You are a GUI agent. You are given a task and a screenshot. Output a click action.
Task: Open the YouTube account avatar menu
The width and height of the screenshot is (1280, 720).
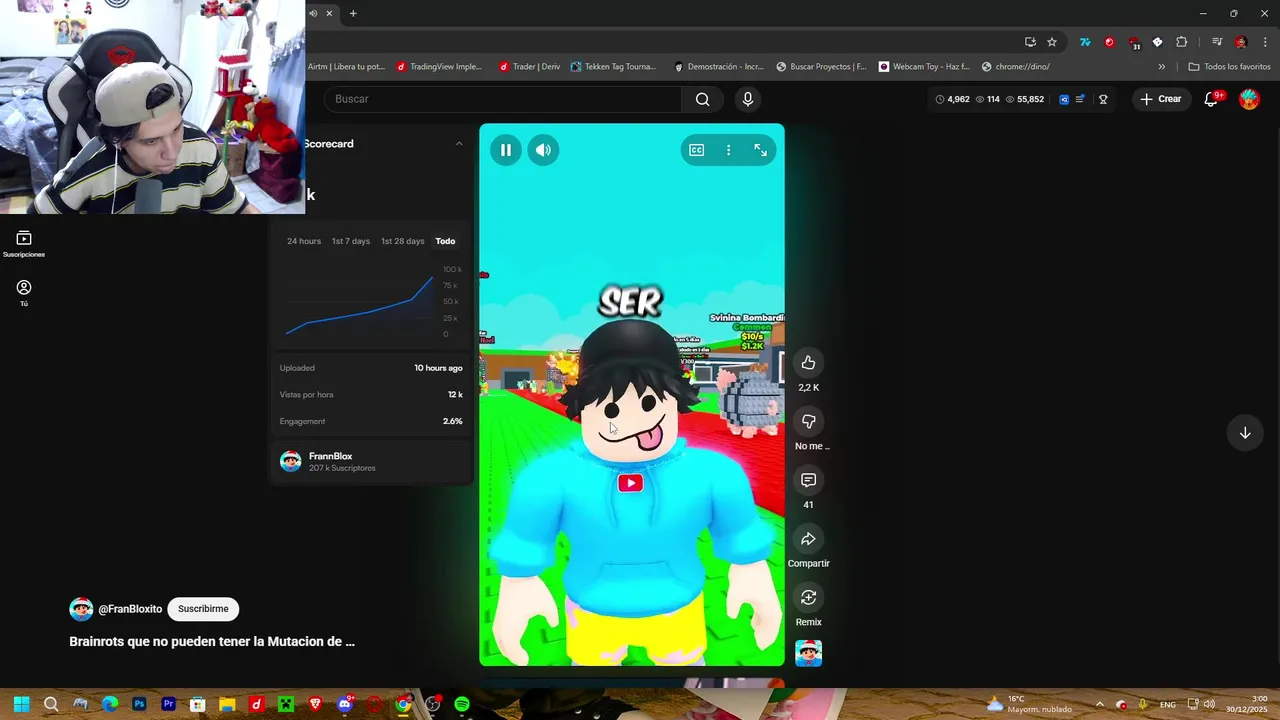[1249, 99]
